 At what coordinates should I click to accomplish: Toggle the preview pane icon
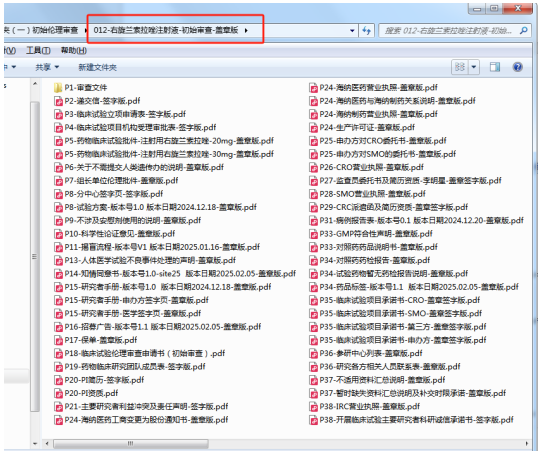coord(495,67)
